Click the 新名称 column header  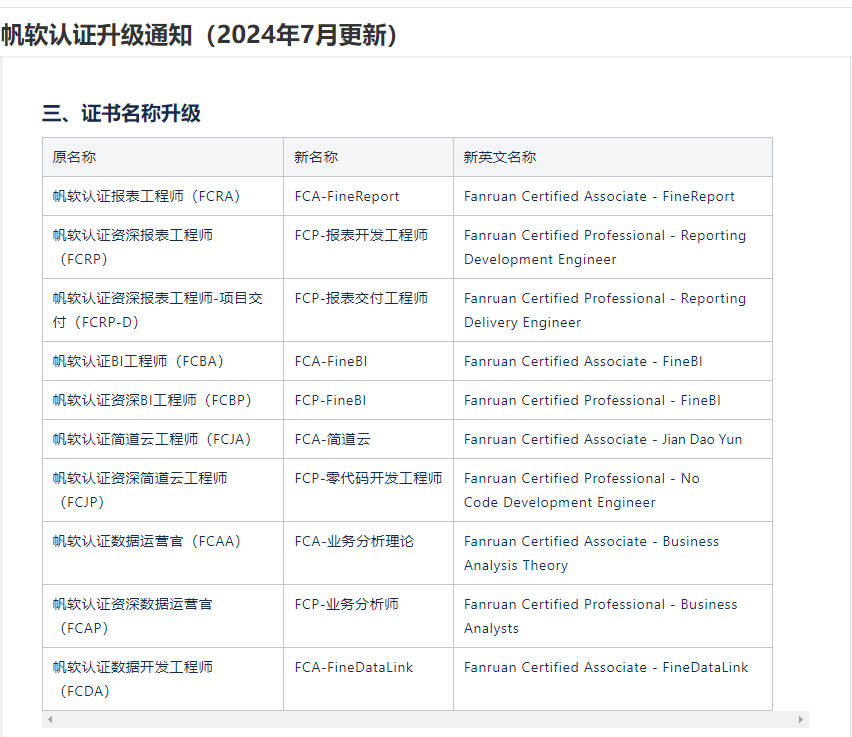click(x=368, y=157)
